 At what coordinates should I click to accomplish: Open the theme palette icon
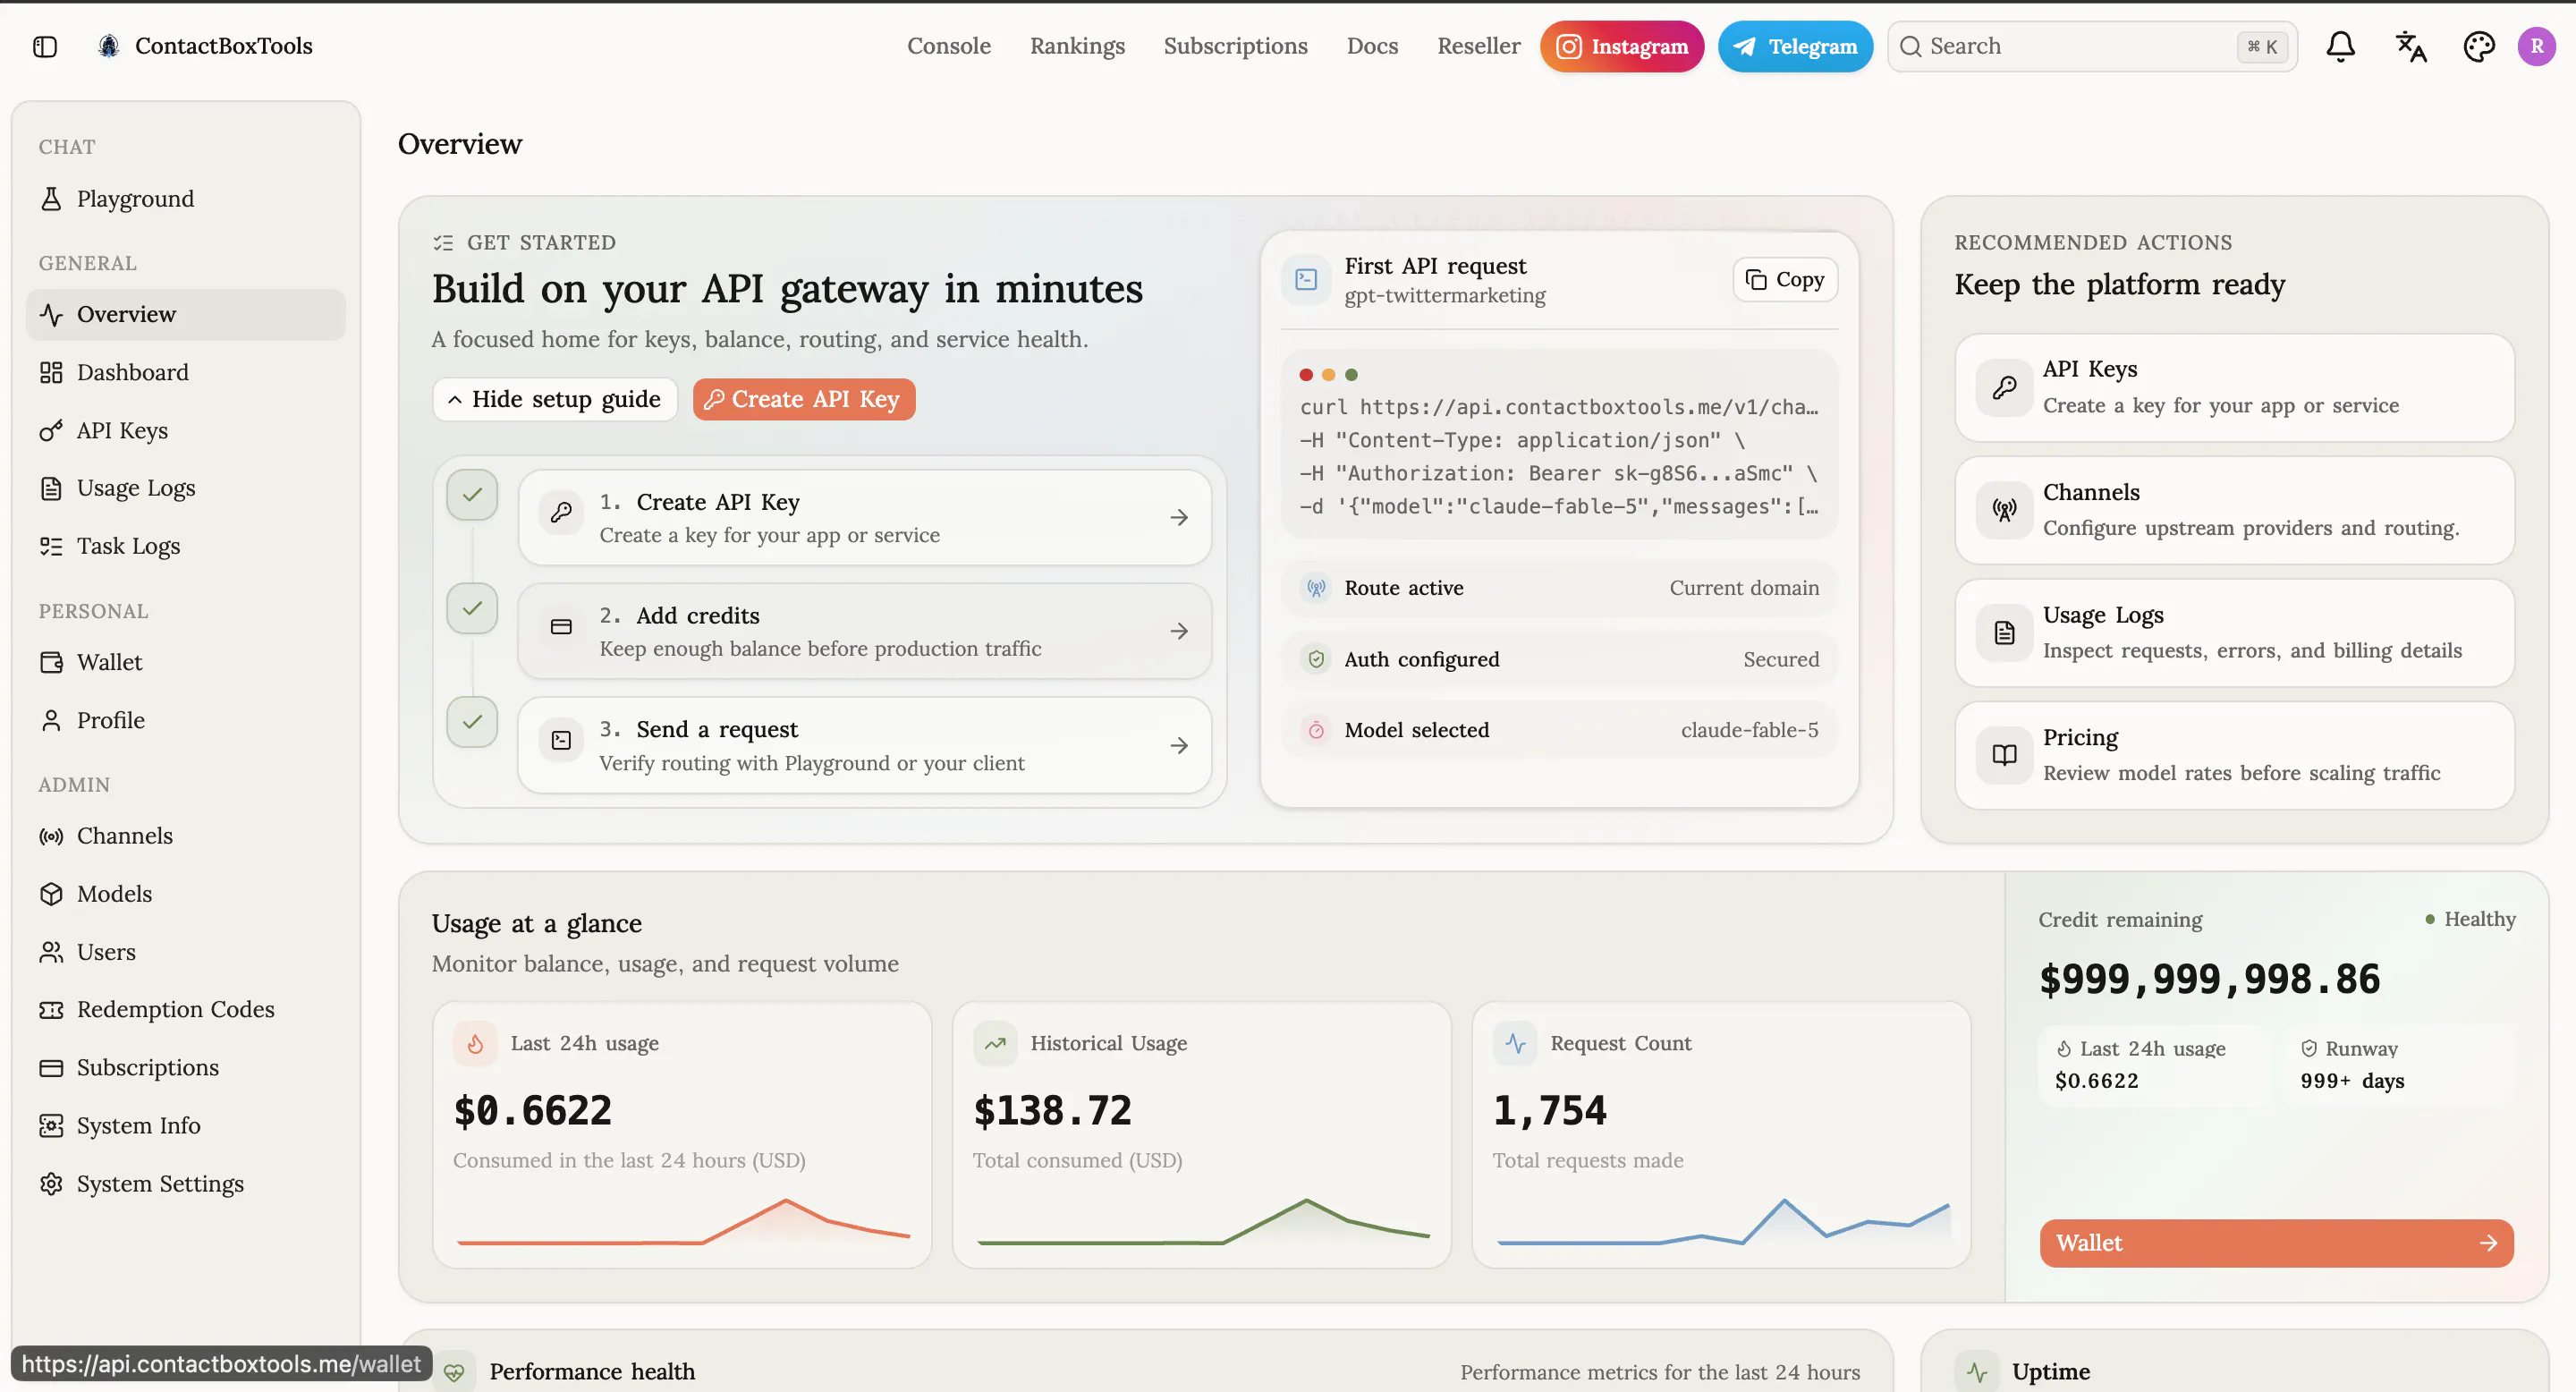point(2479,46)
